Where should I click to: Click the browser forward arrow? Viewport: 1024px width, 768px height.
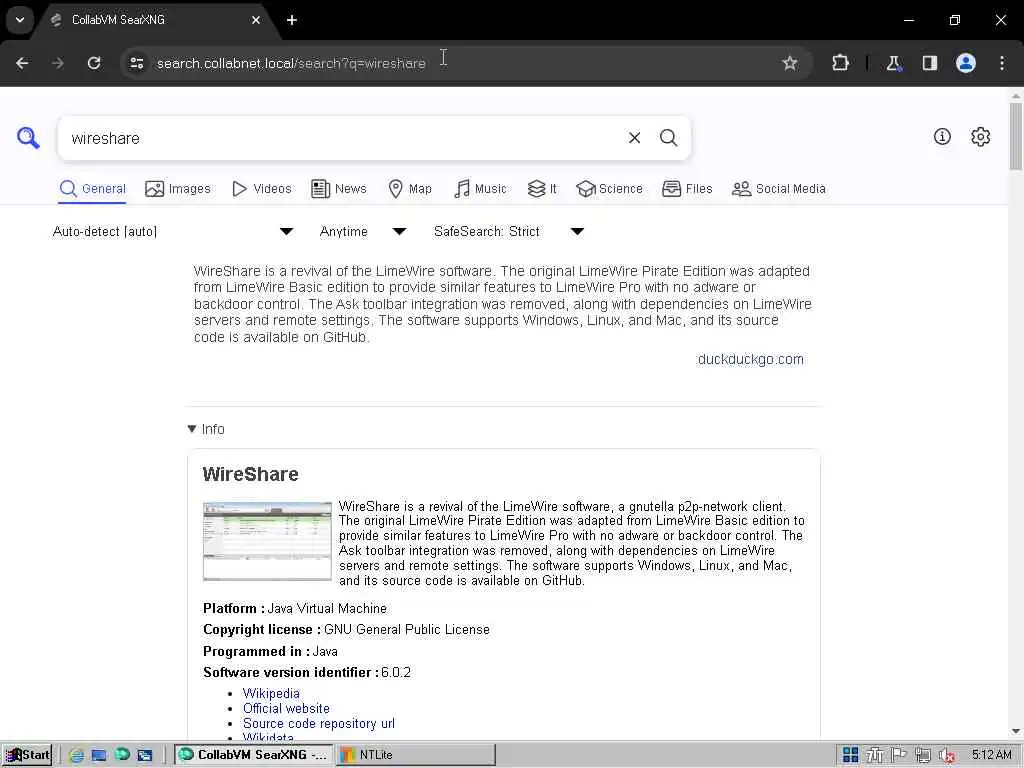[x=58, y=63]
